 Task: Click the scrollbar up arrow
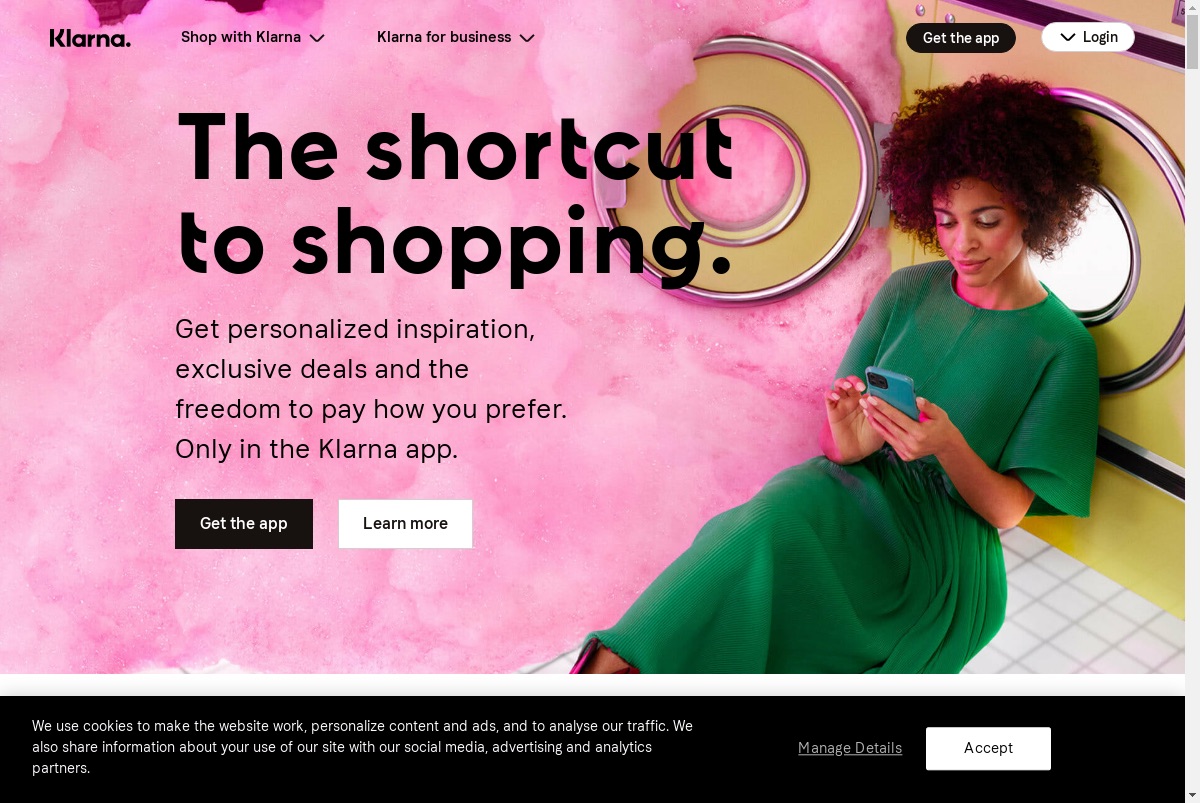1192,8
